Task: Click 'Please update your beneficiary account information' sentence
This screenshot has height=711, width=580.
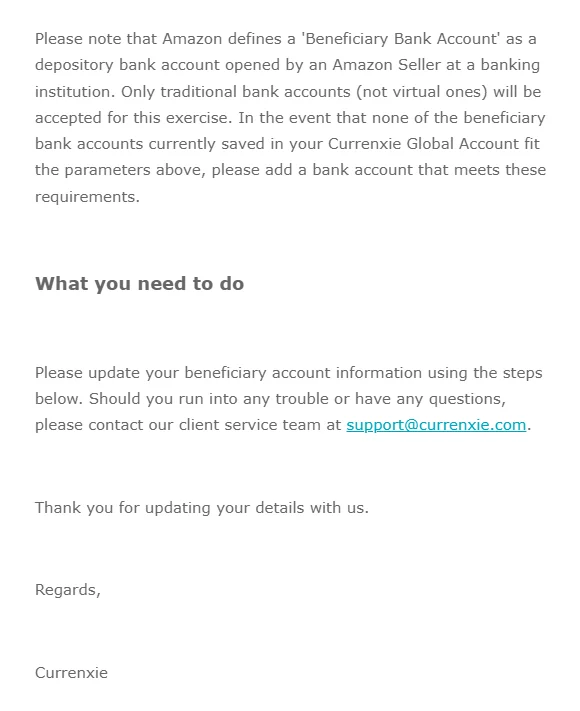Action: (229, 373)
